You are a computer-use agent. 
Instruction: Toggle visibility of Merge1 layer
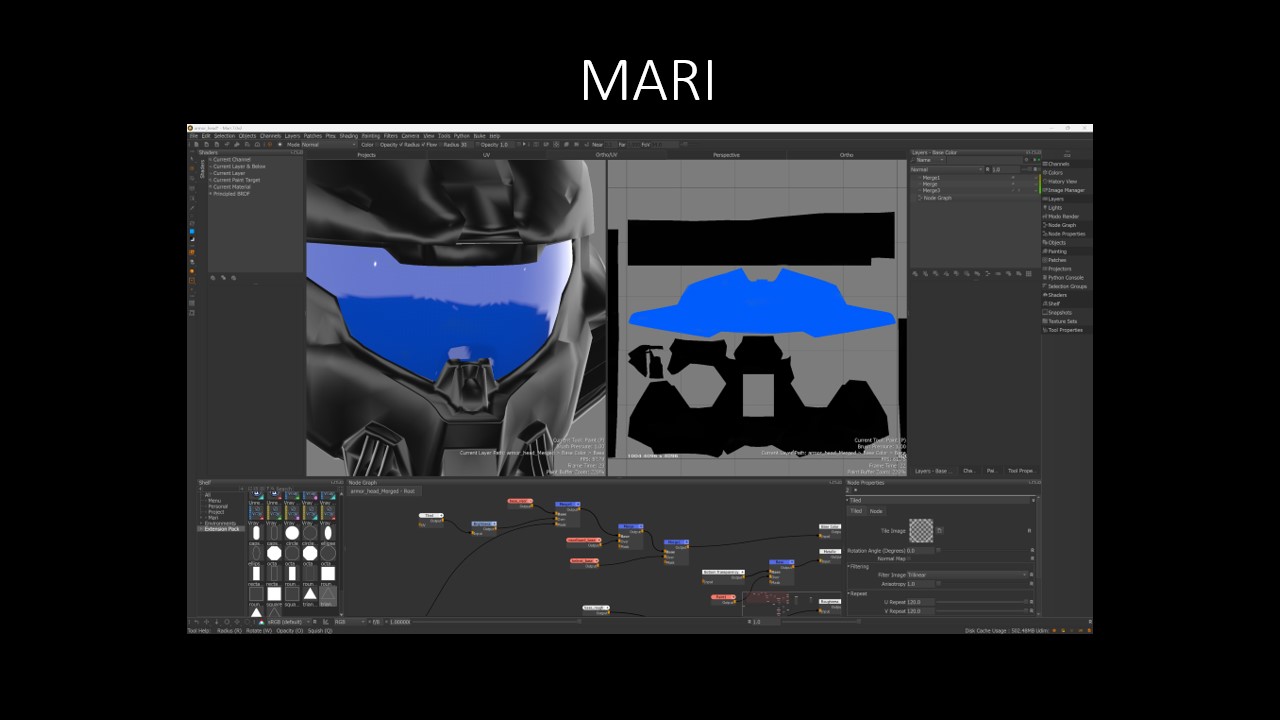coord(1012,178)
